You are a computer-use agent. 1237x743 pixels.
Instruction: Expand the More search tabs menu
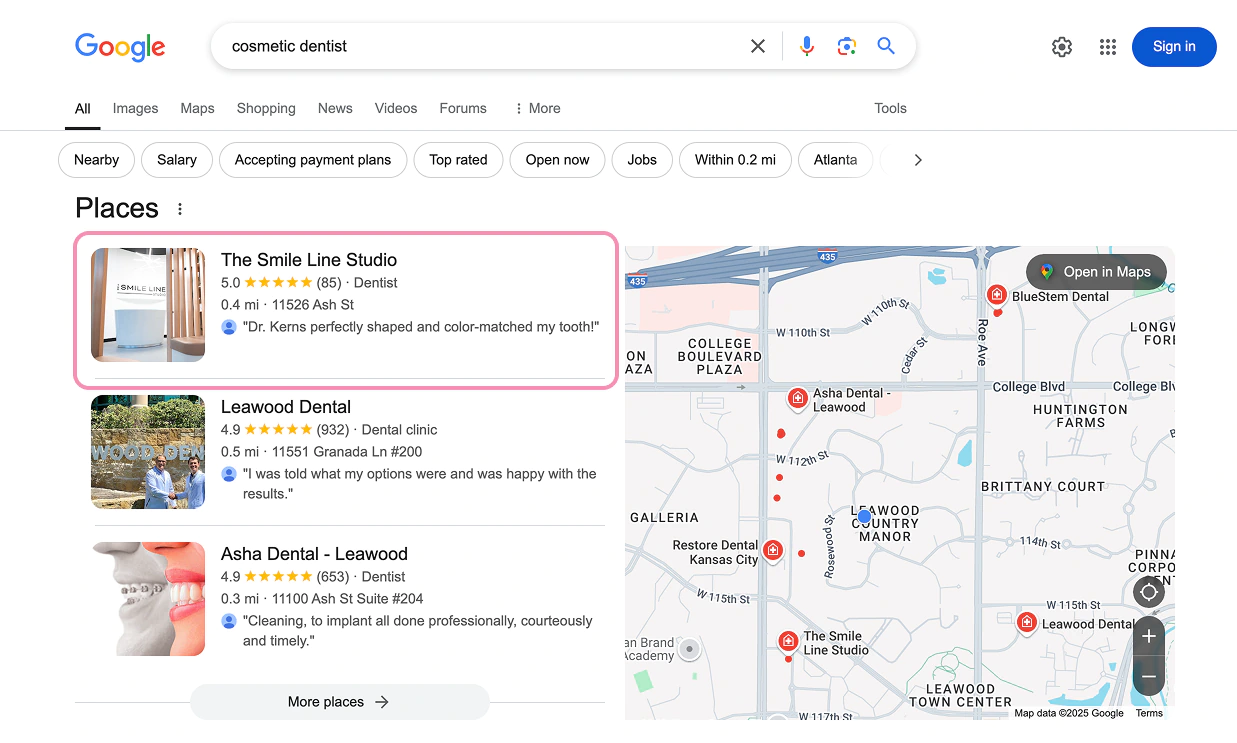pyautogui.click(x=537, y=108)
